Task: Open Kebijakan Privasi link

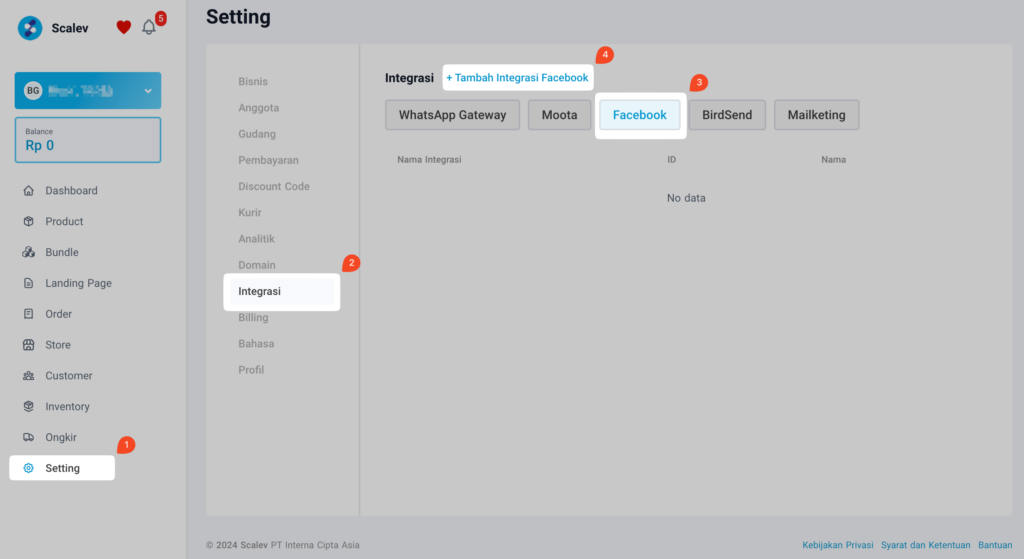Action: click(x=837, y=545)
